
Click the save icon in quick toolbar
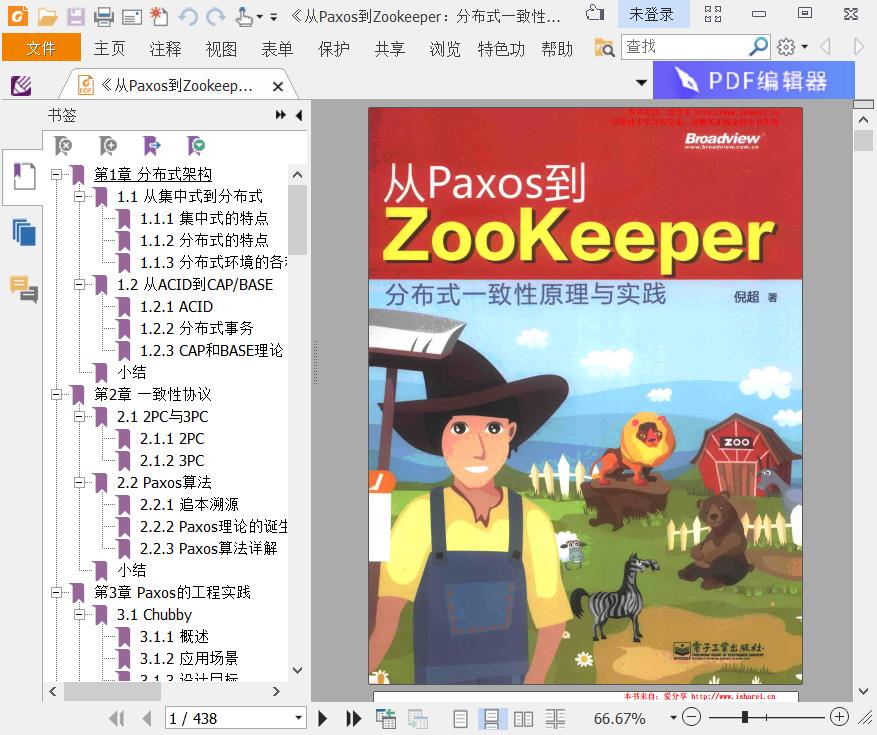coord(76,17)
